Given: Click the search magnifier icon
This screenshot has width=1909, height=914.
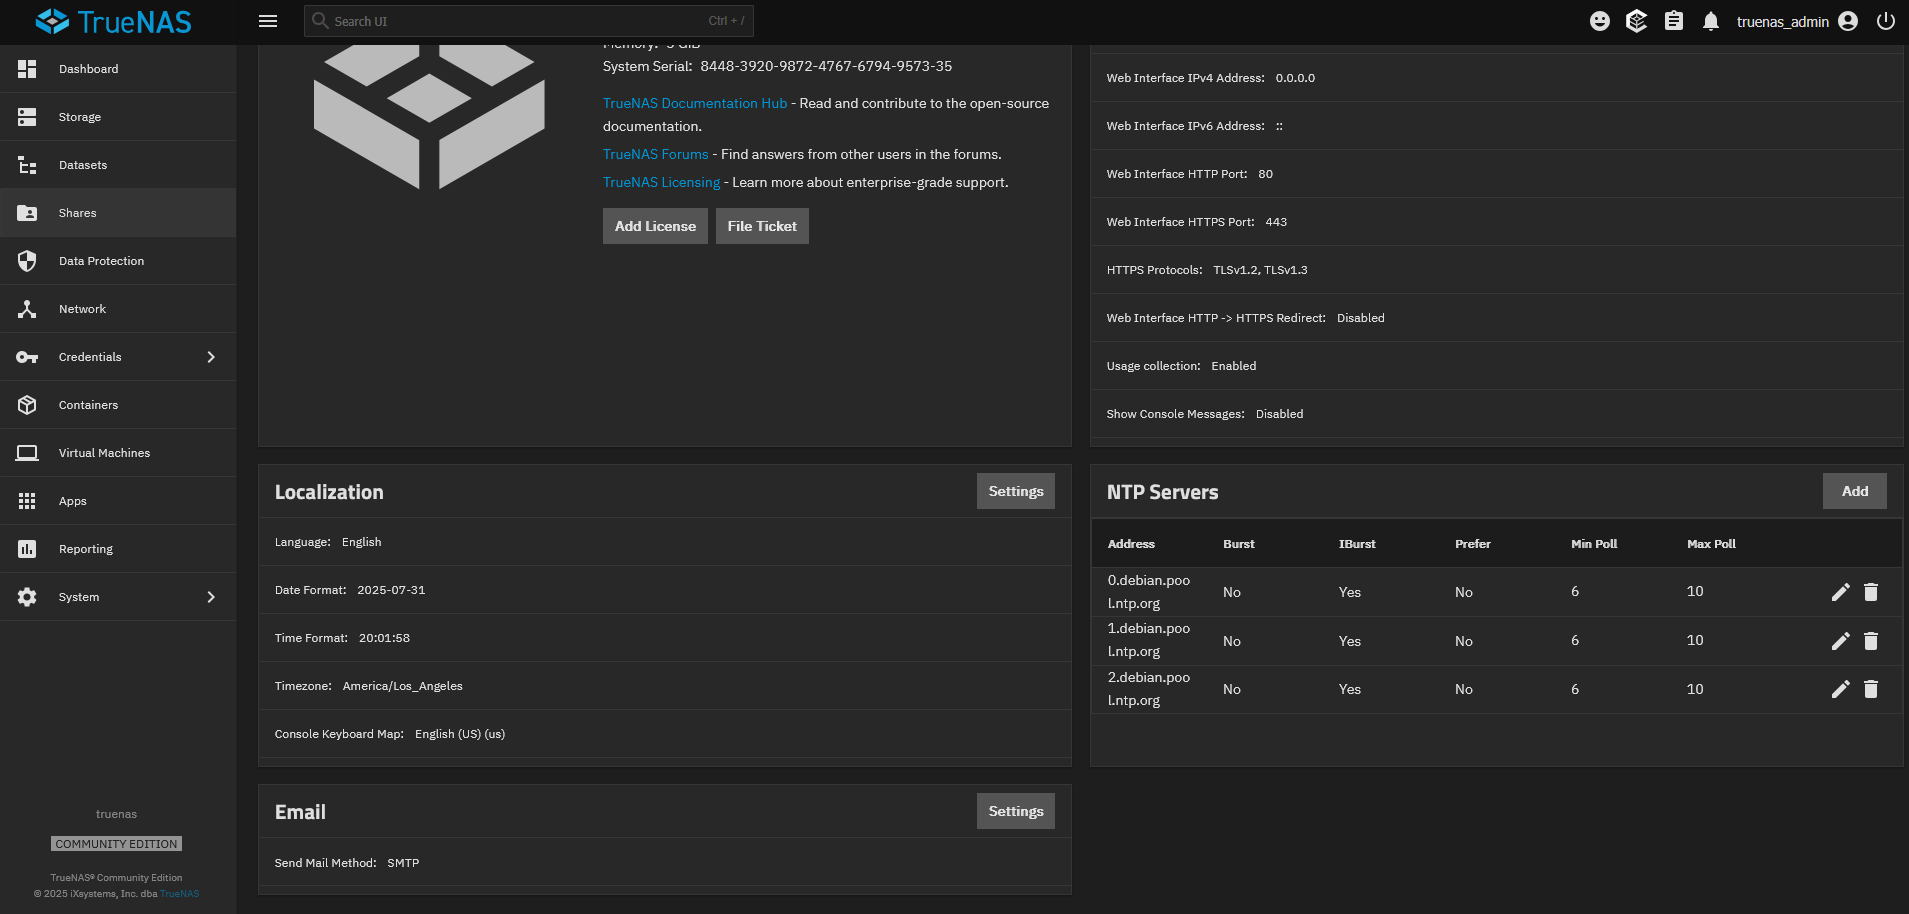Looking at the screenshot, I should [x=320, y=20].
